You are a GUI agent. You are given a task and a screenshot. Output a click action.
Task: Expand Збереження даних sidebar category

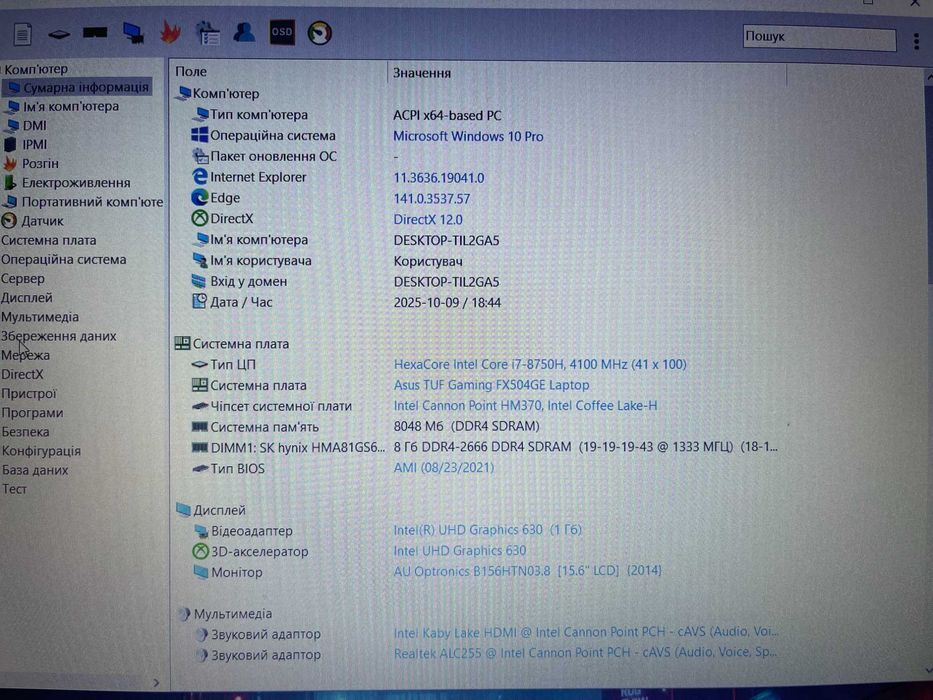(59, 336)
